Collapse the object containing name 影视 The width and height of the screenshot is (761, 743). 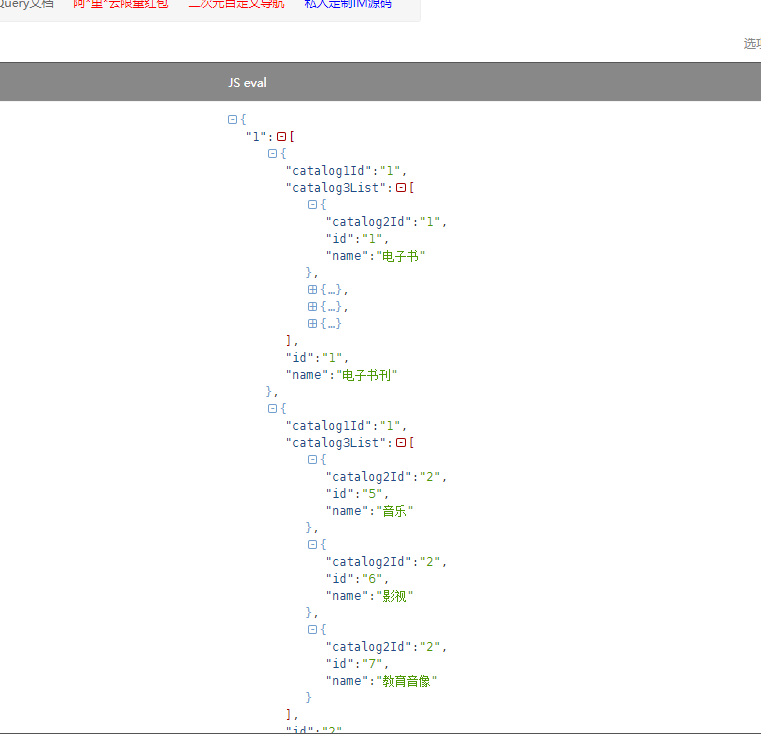point(312,544)
